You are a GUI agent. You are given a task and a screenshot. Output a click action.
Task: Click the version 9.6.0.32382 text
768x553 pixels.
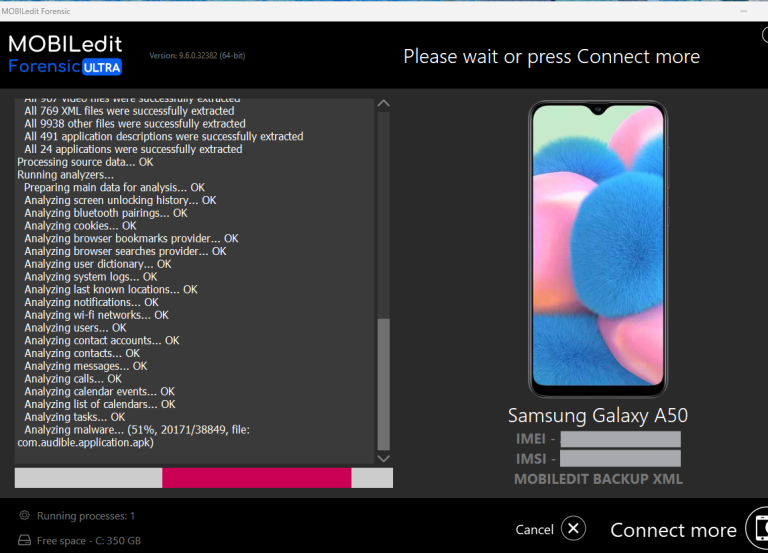tap(197, 56)
